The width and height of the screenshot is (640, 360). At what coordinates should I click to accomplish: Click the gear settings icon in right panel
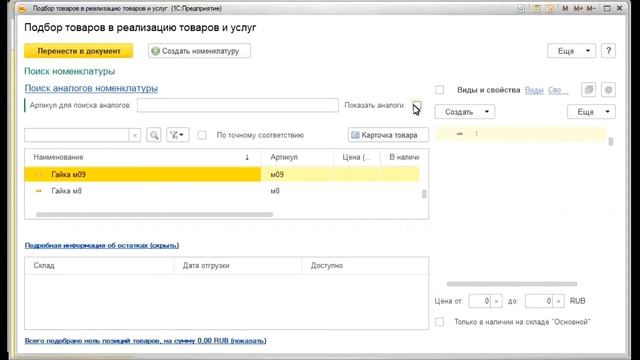coord(608,90)
